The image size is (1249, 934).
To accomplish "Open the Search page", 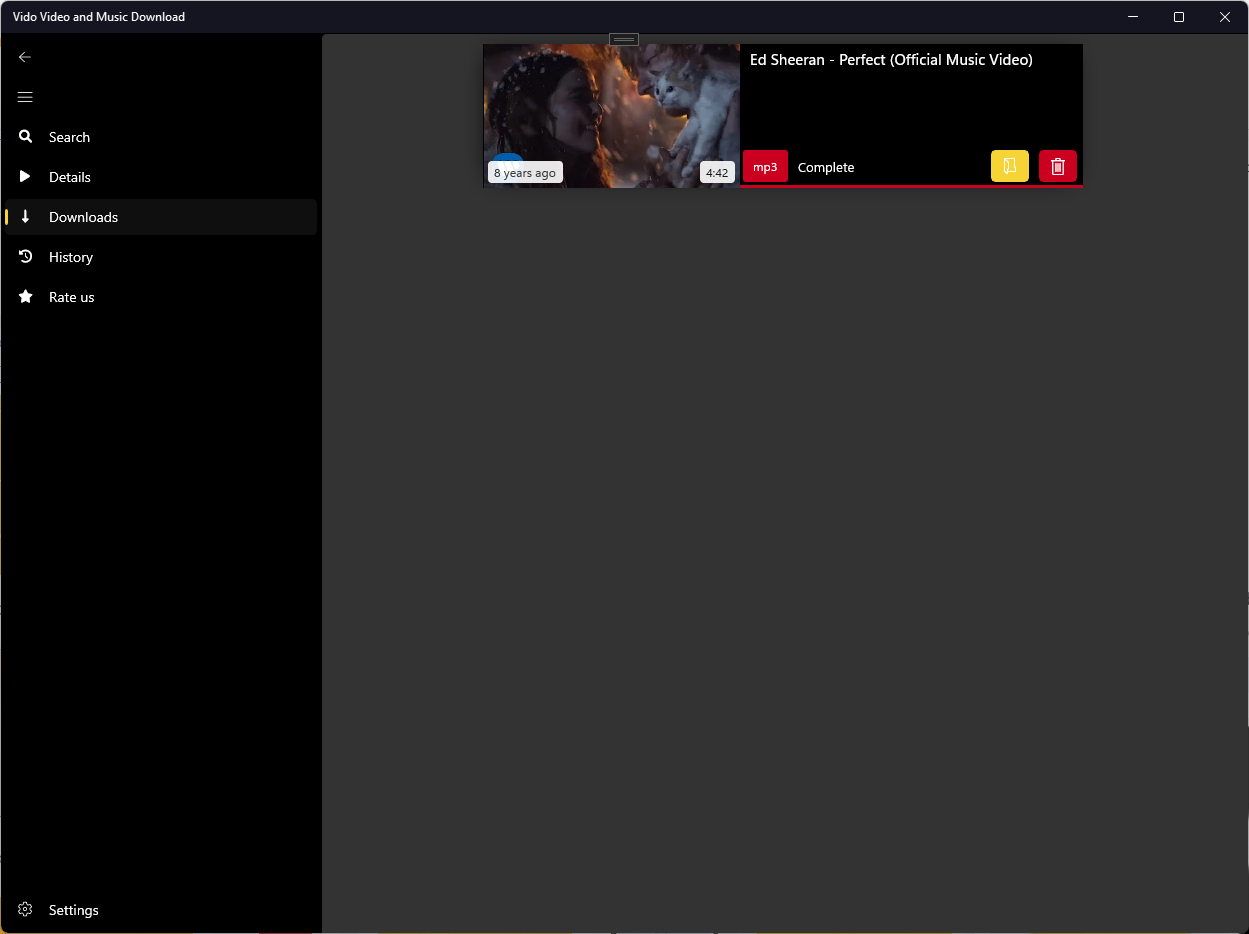I will pyautogui.click(x=161, y=137).
